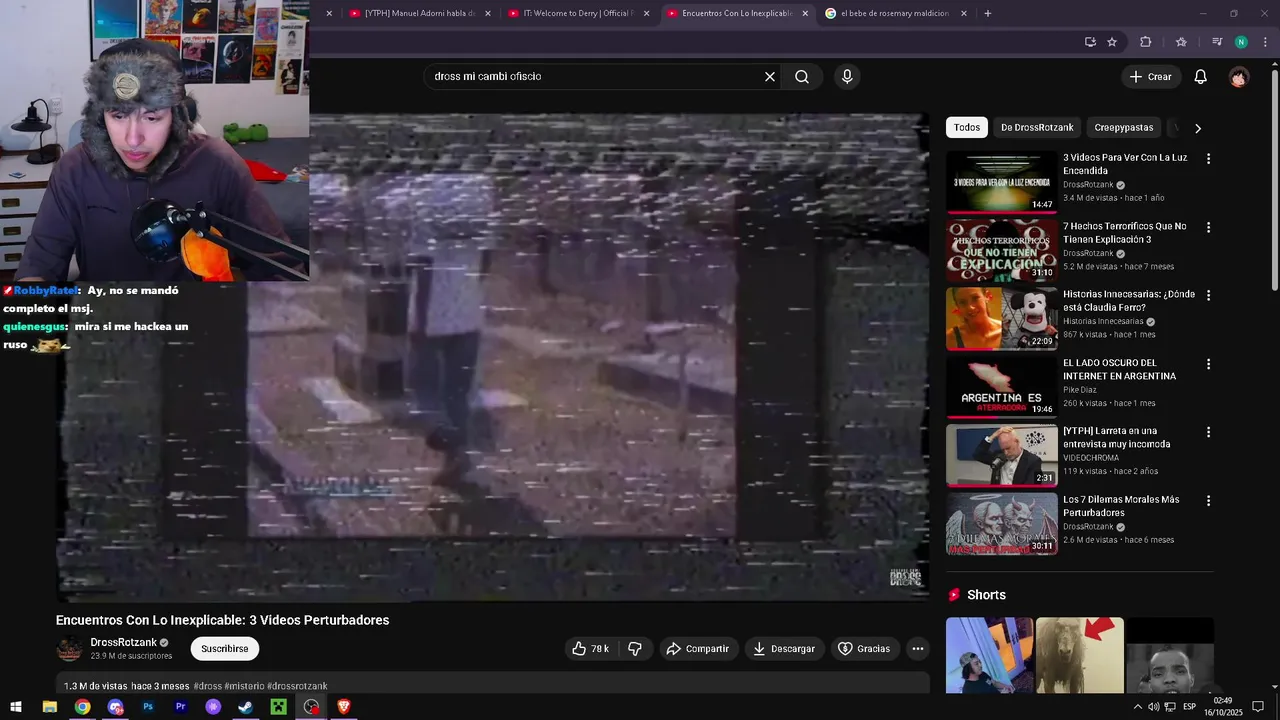Open Steam from taskbar

pos(246,707)
